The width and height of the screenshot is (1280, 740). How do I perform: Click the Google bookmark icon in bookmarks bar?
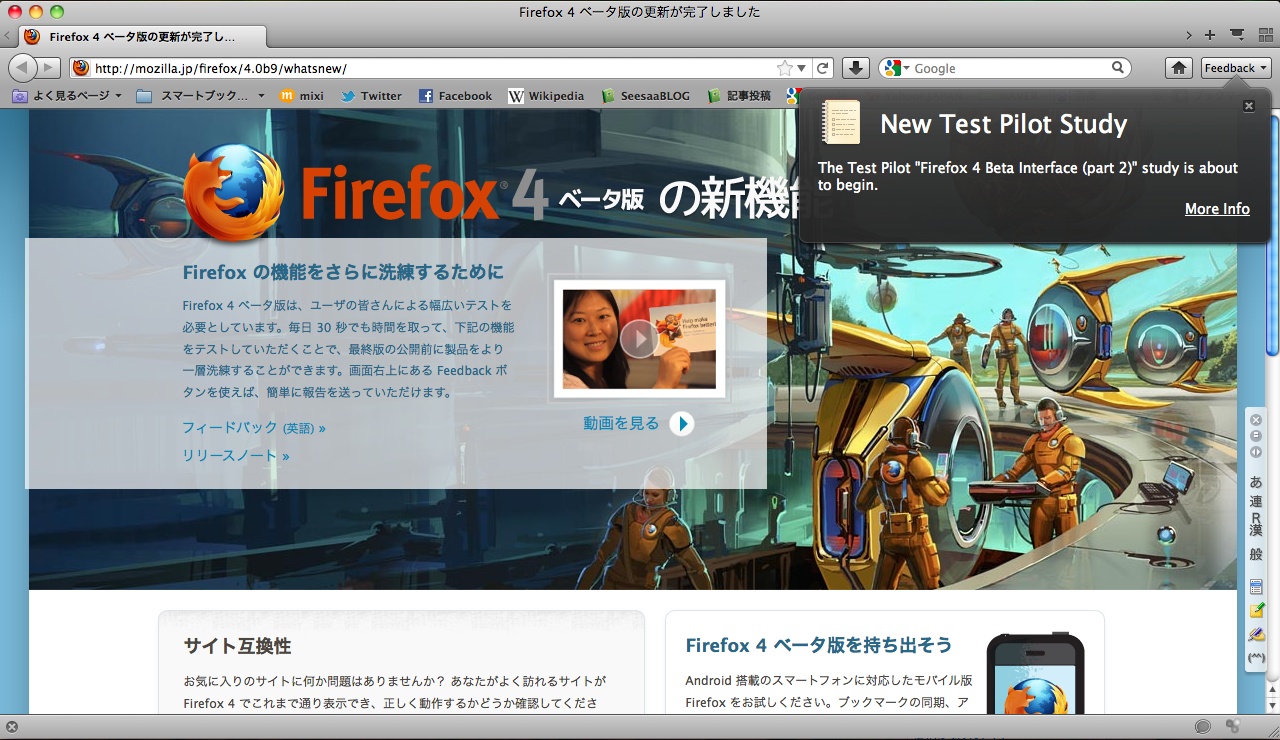click(792, 96)
